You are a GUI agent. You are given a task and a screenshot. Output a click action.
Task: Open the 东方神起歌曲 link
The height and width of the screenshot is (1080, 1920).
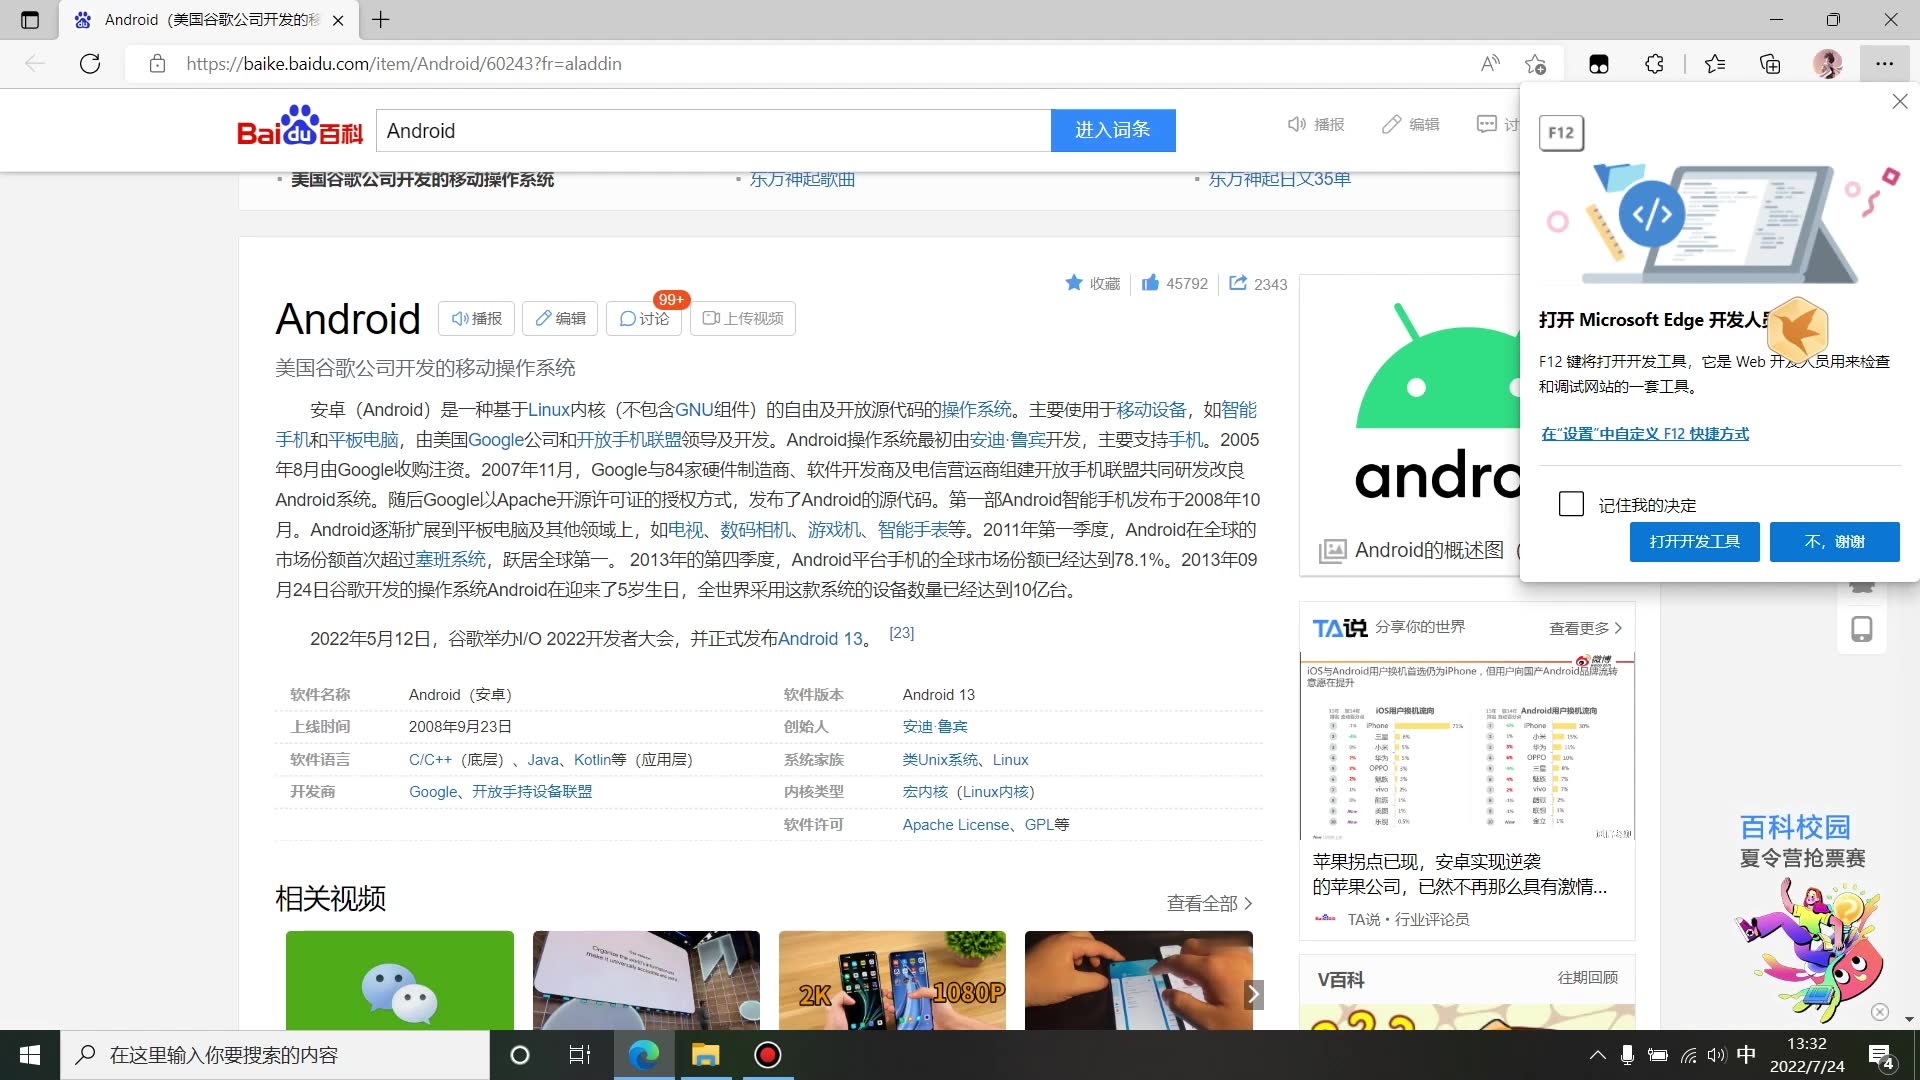tap(802, 179)
